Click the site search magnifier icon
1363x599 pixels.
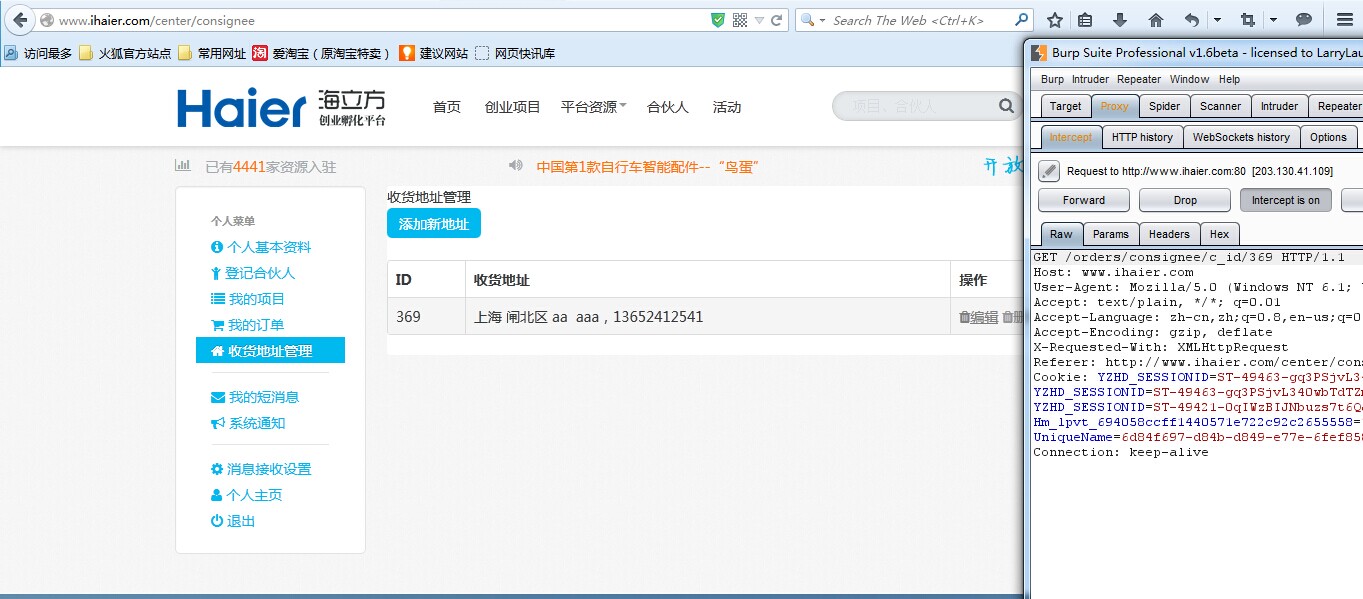click(x=1006, y=106)
